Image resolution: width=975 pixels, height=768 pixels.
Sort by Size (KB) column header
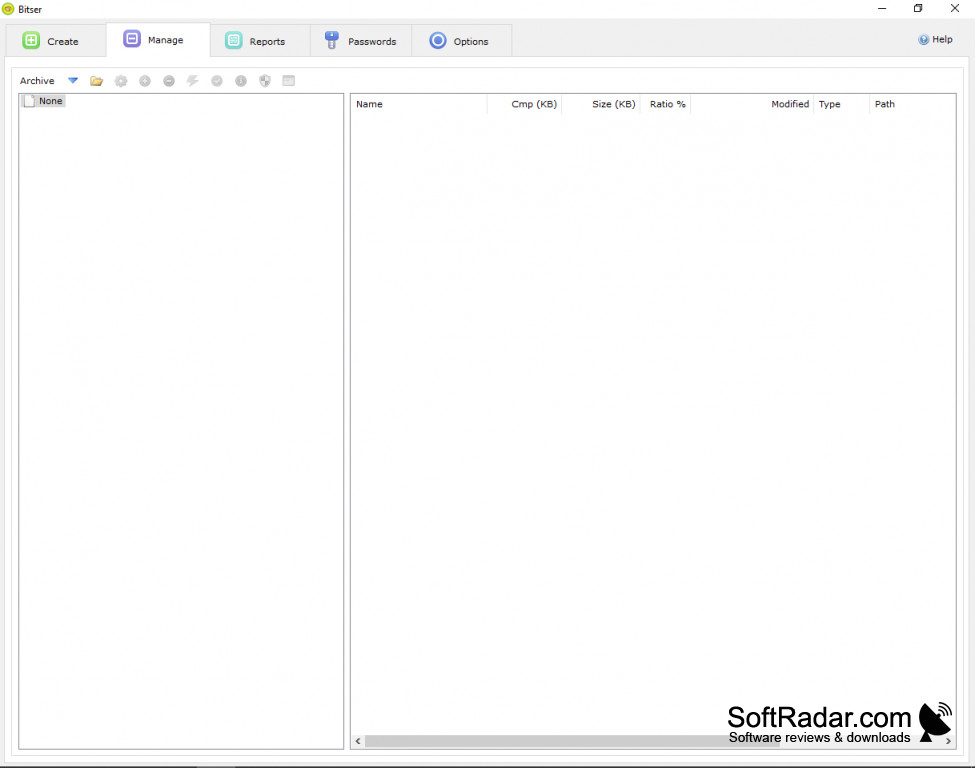tap(601, 104)
